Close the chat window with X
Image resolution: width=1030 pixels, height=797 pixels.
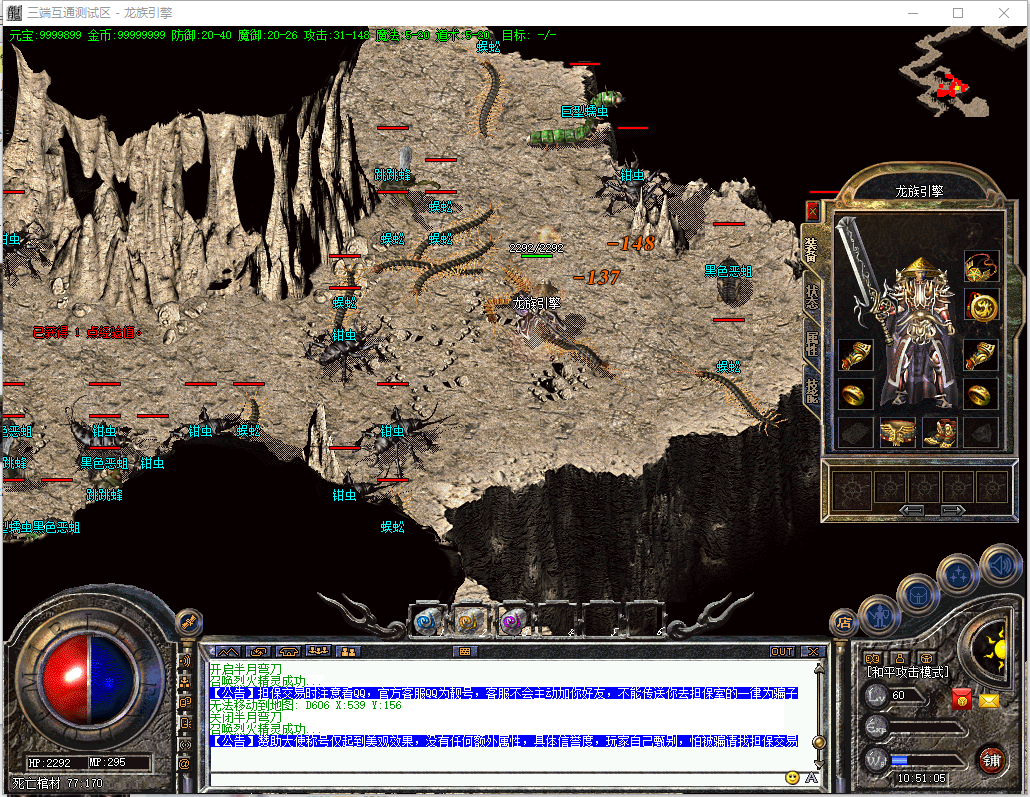click(x=813, y=651)
